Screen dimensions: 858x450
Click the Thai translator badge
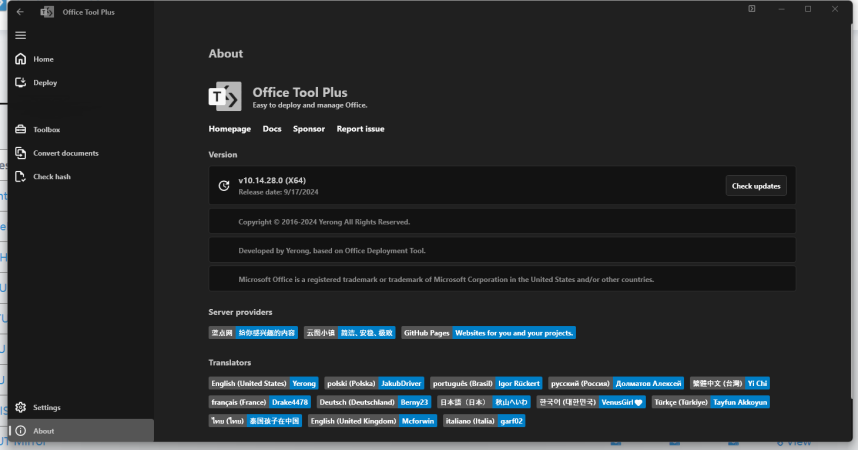[256, 421]
